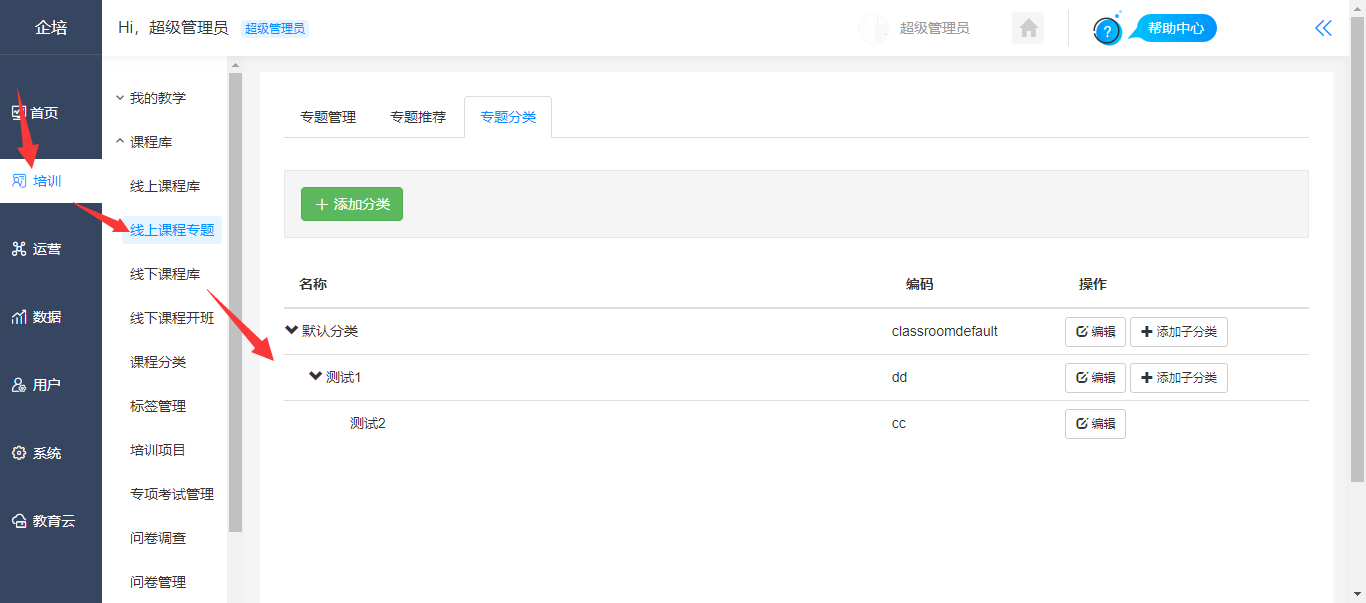Viewport: 1366px width, 603px height.
Task: Open 标签管理
Action: coord(158,406)
